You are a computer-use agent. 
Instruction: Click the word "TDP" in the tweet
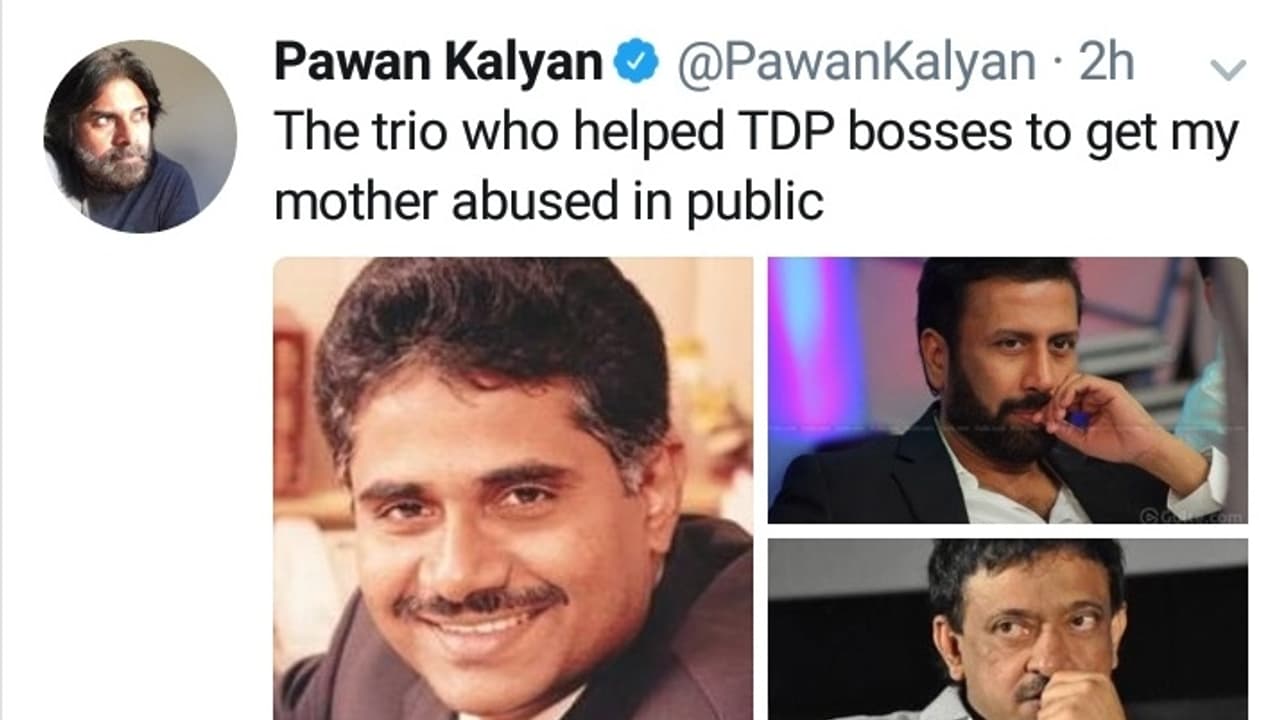(787, 131)
